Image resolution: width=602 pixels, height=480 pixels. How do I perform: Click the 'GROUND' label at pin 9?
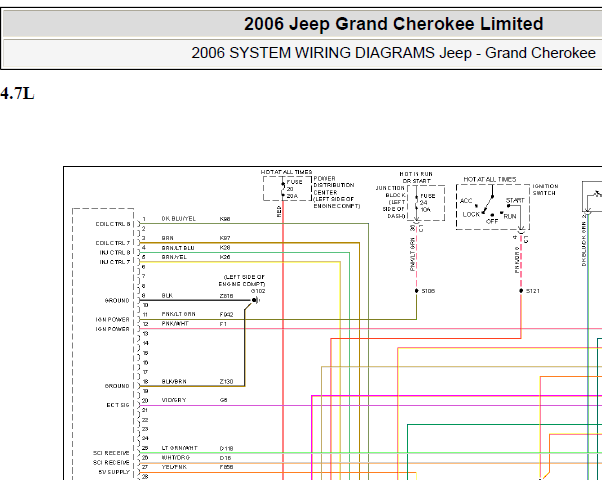117,300
